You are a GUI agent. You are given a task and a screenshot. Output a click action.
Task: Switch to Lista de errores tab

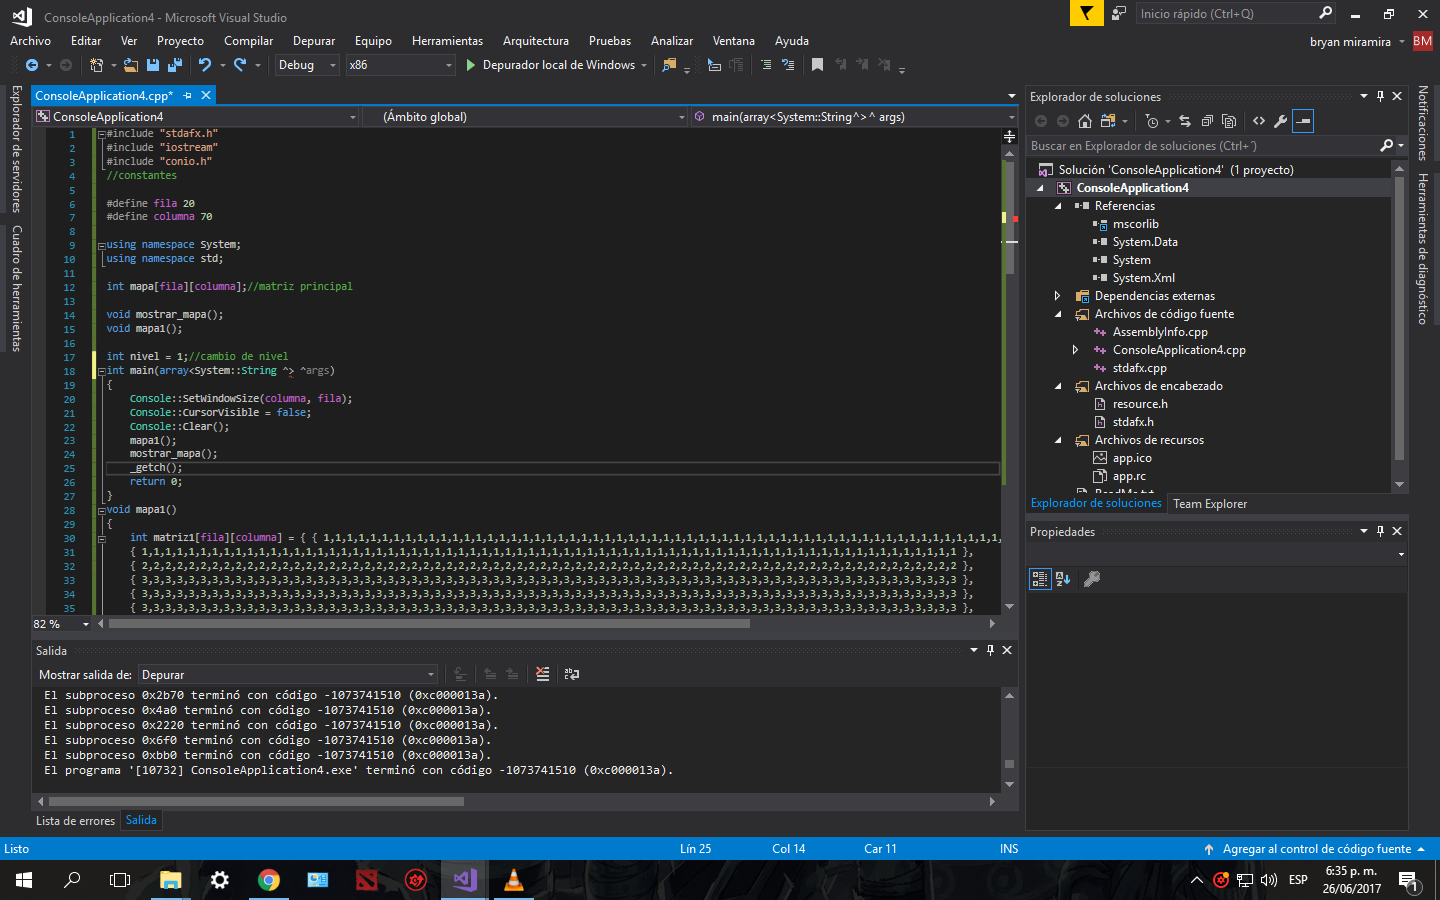pyautogui.click(x=75, y=821)
